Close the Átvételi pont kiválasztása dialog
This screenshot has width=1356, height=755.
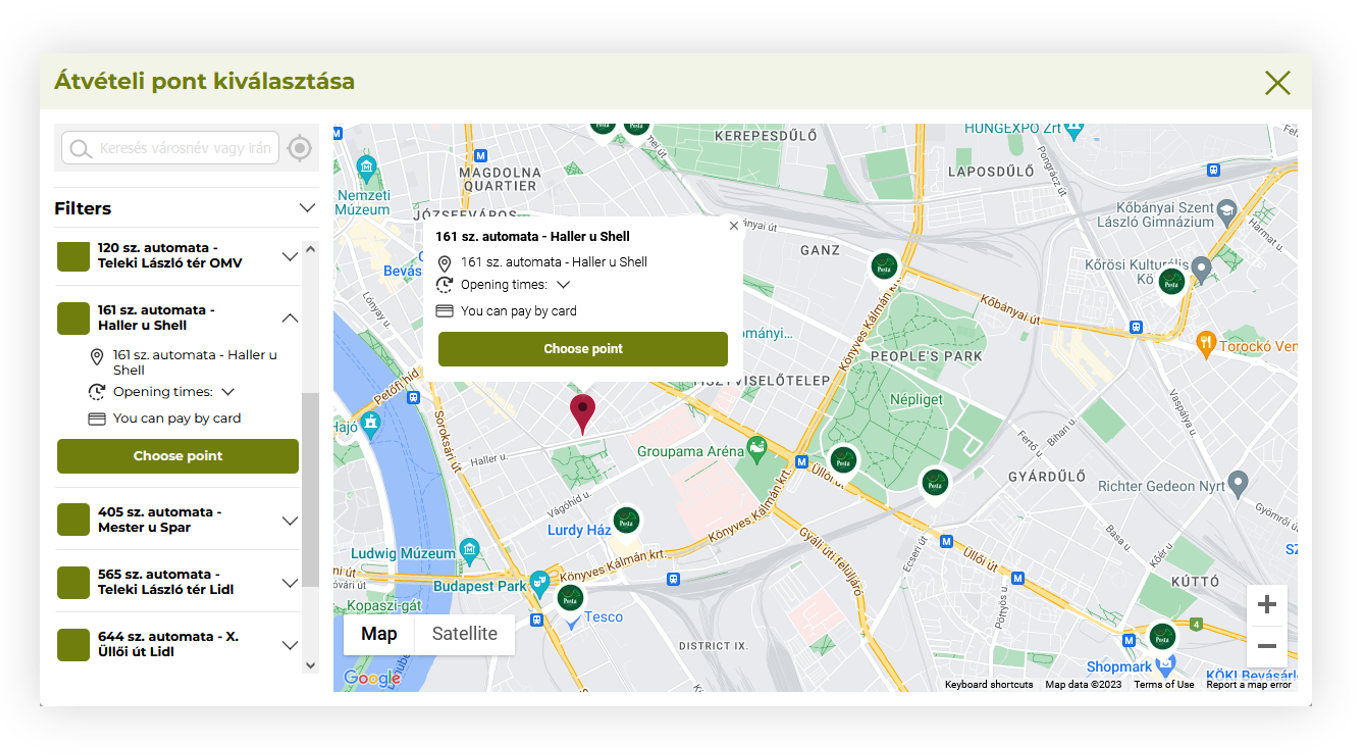point(1277,83)
